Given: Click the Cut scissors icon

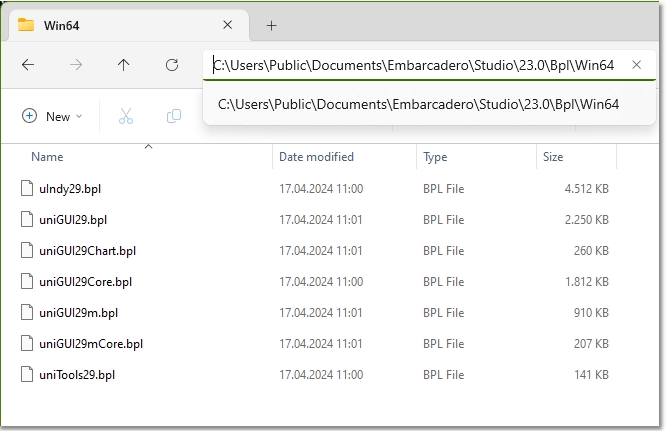Looking at the screenshot, I should pyautogui.click(x=126, y=116).
